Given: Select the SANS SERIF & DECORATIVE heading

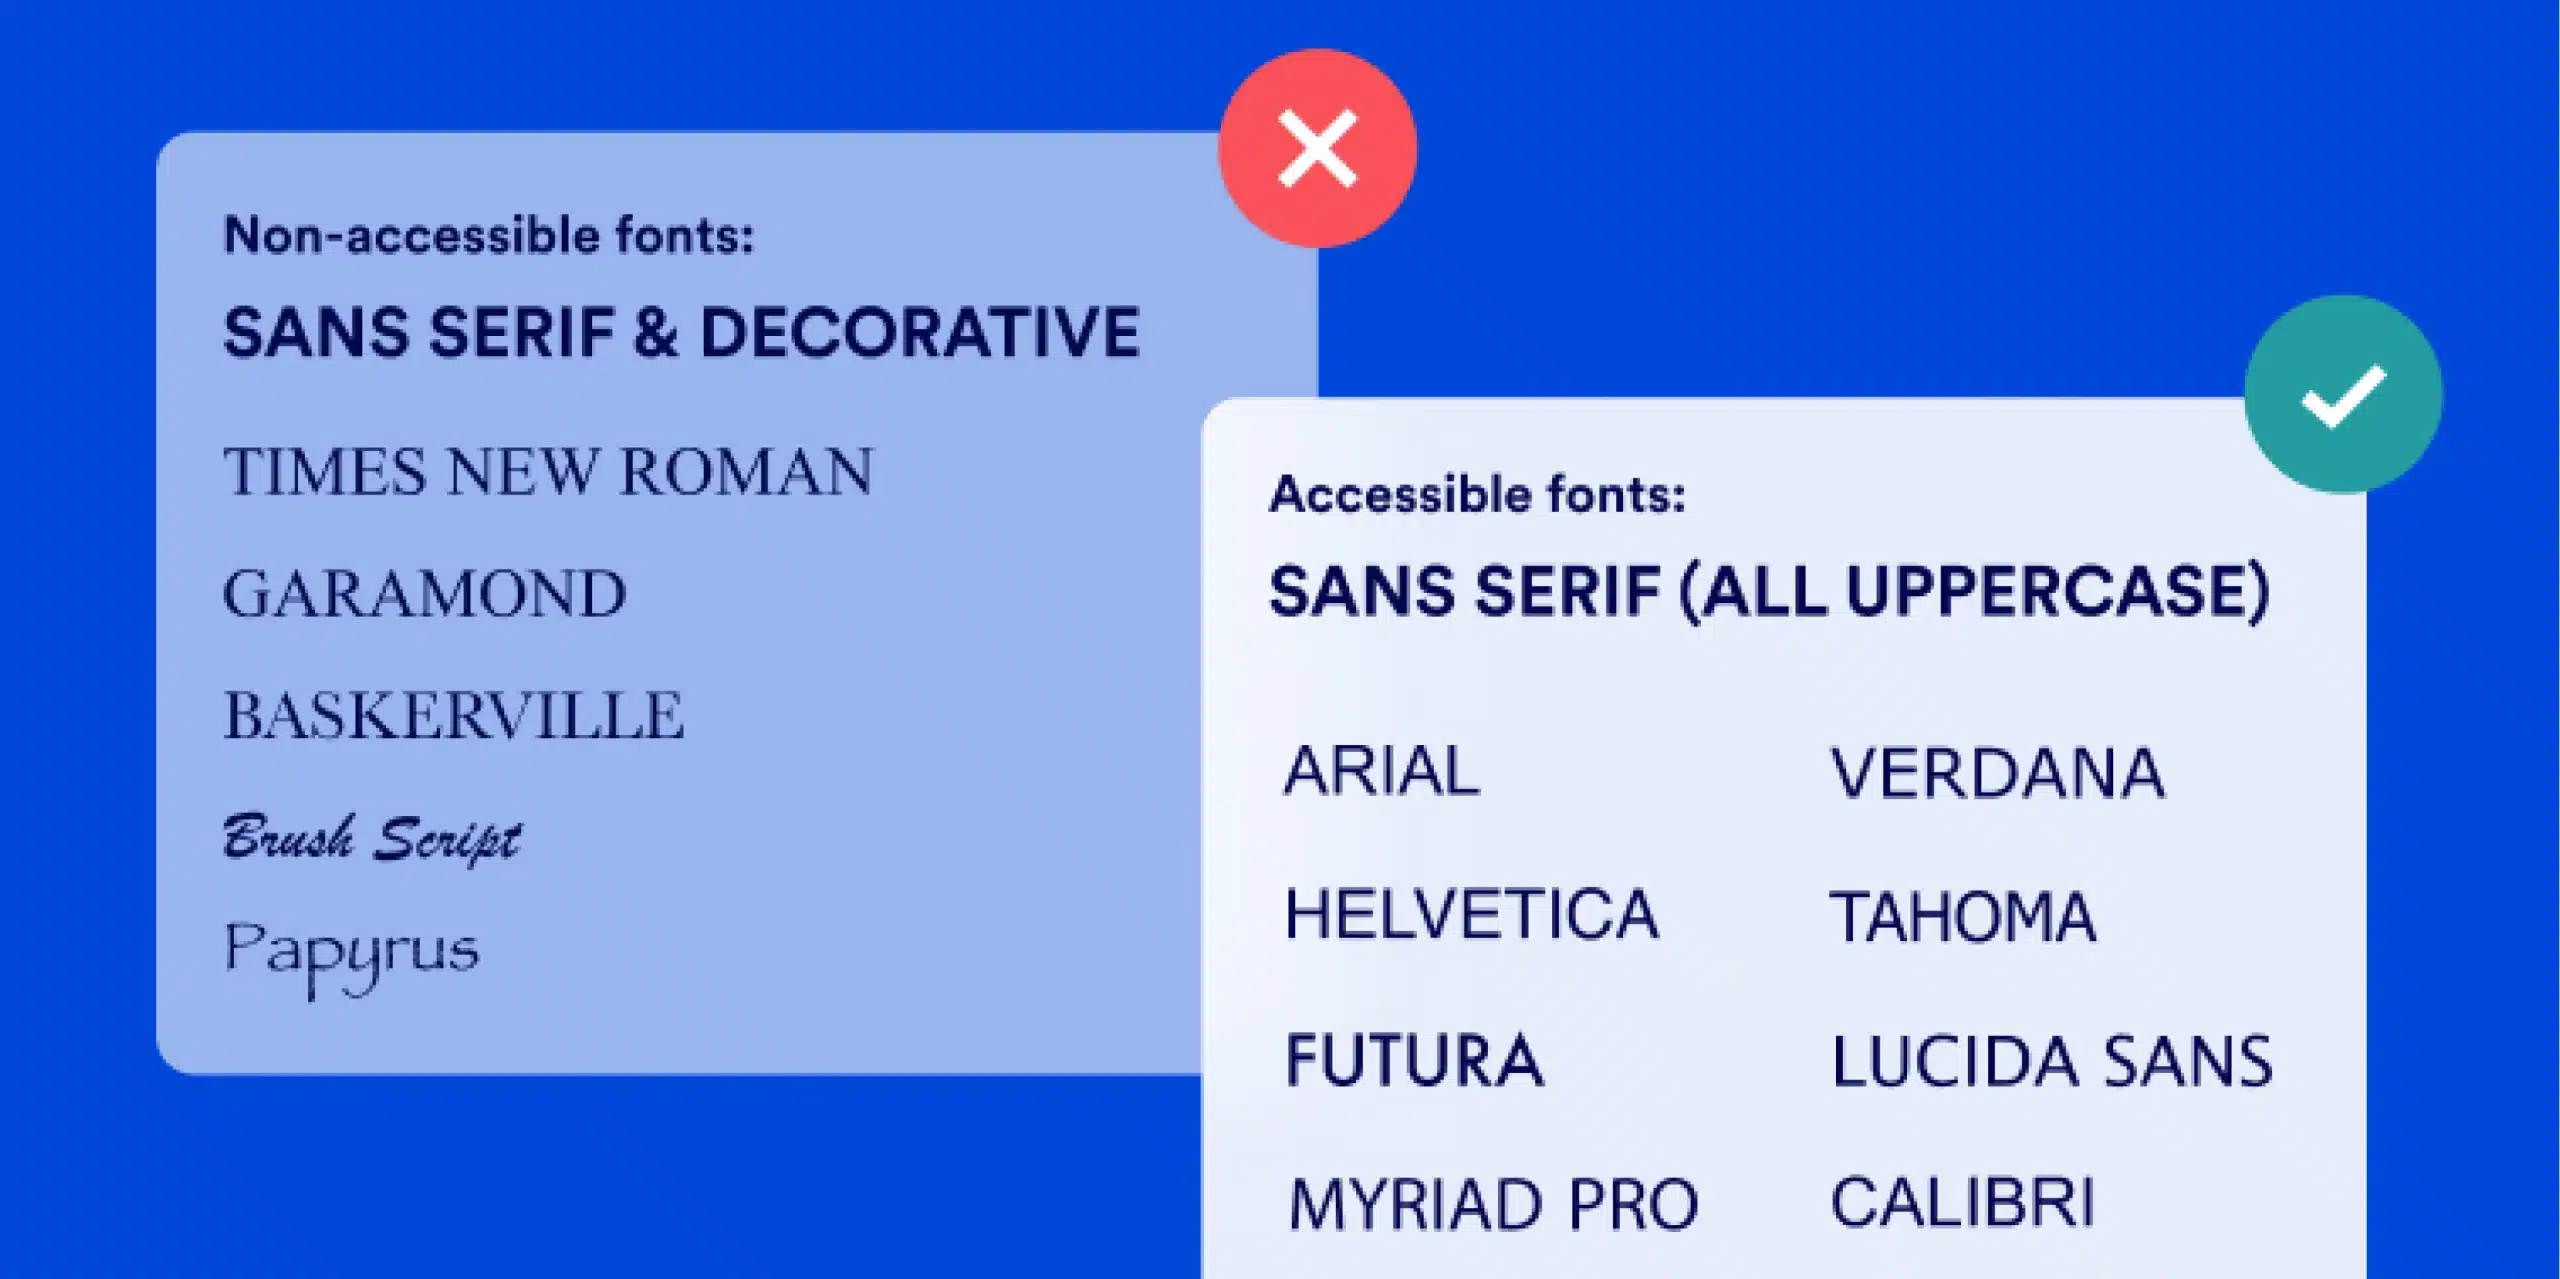Looking at the screenshot, I should [681, 332].
